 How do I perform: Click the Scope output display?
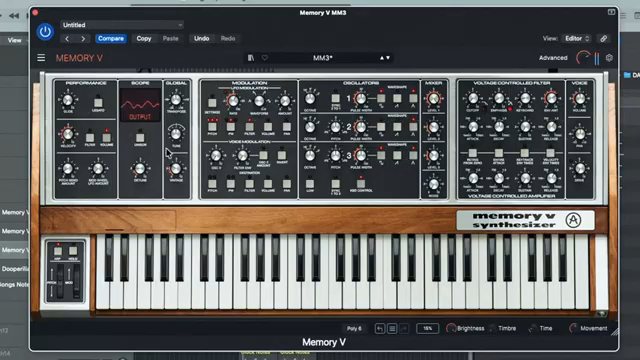coord(140,105)
